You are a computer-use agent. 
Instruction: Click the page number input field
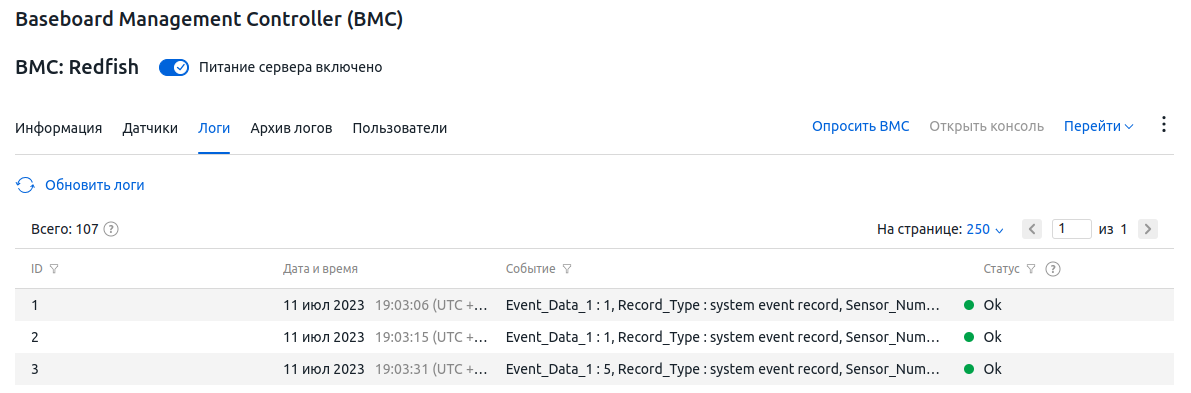1072,229
